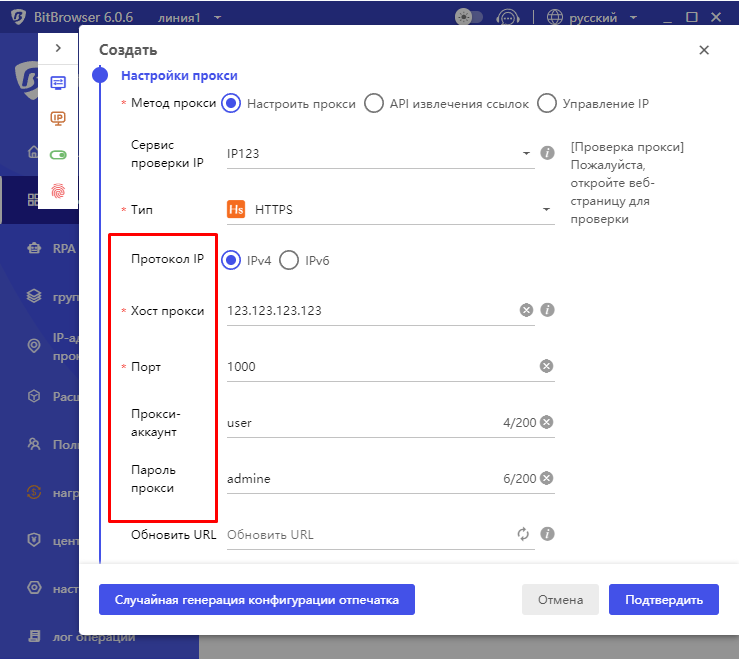Image resolution: width=739 pixels, height=659 pixels.
Task: Click the refresh icon in the Обновить URL field
Action: (x=523, y=534)
